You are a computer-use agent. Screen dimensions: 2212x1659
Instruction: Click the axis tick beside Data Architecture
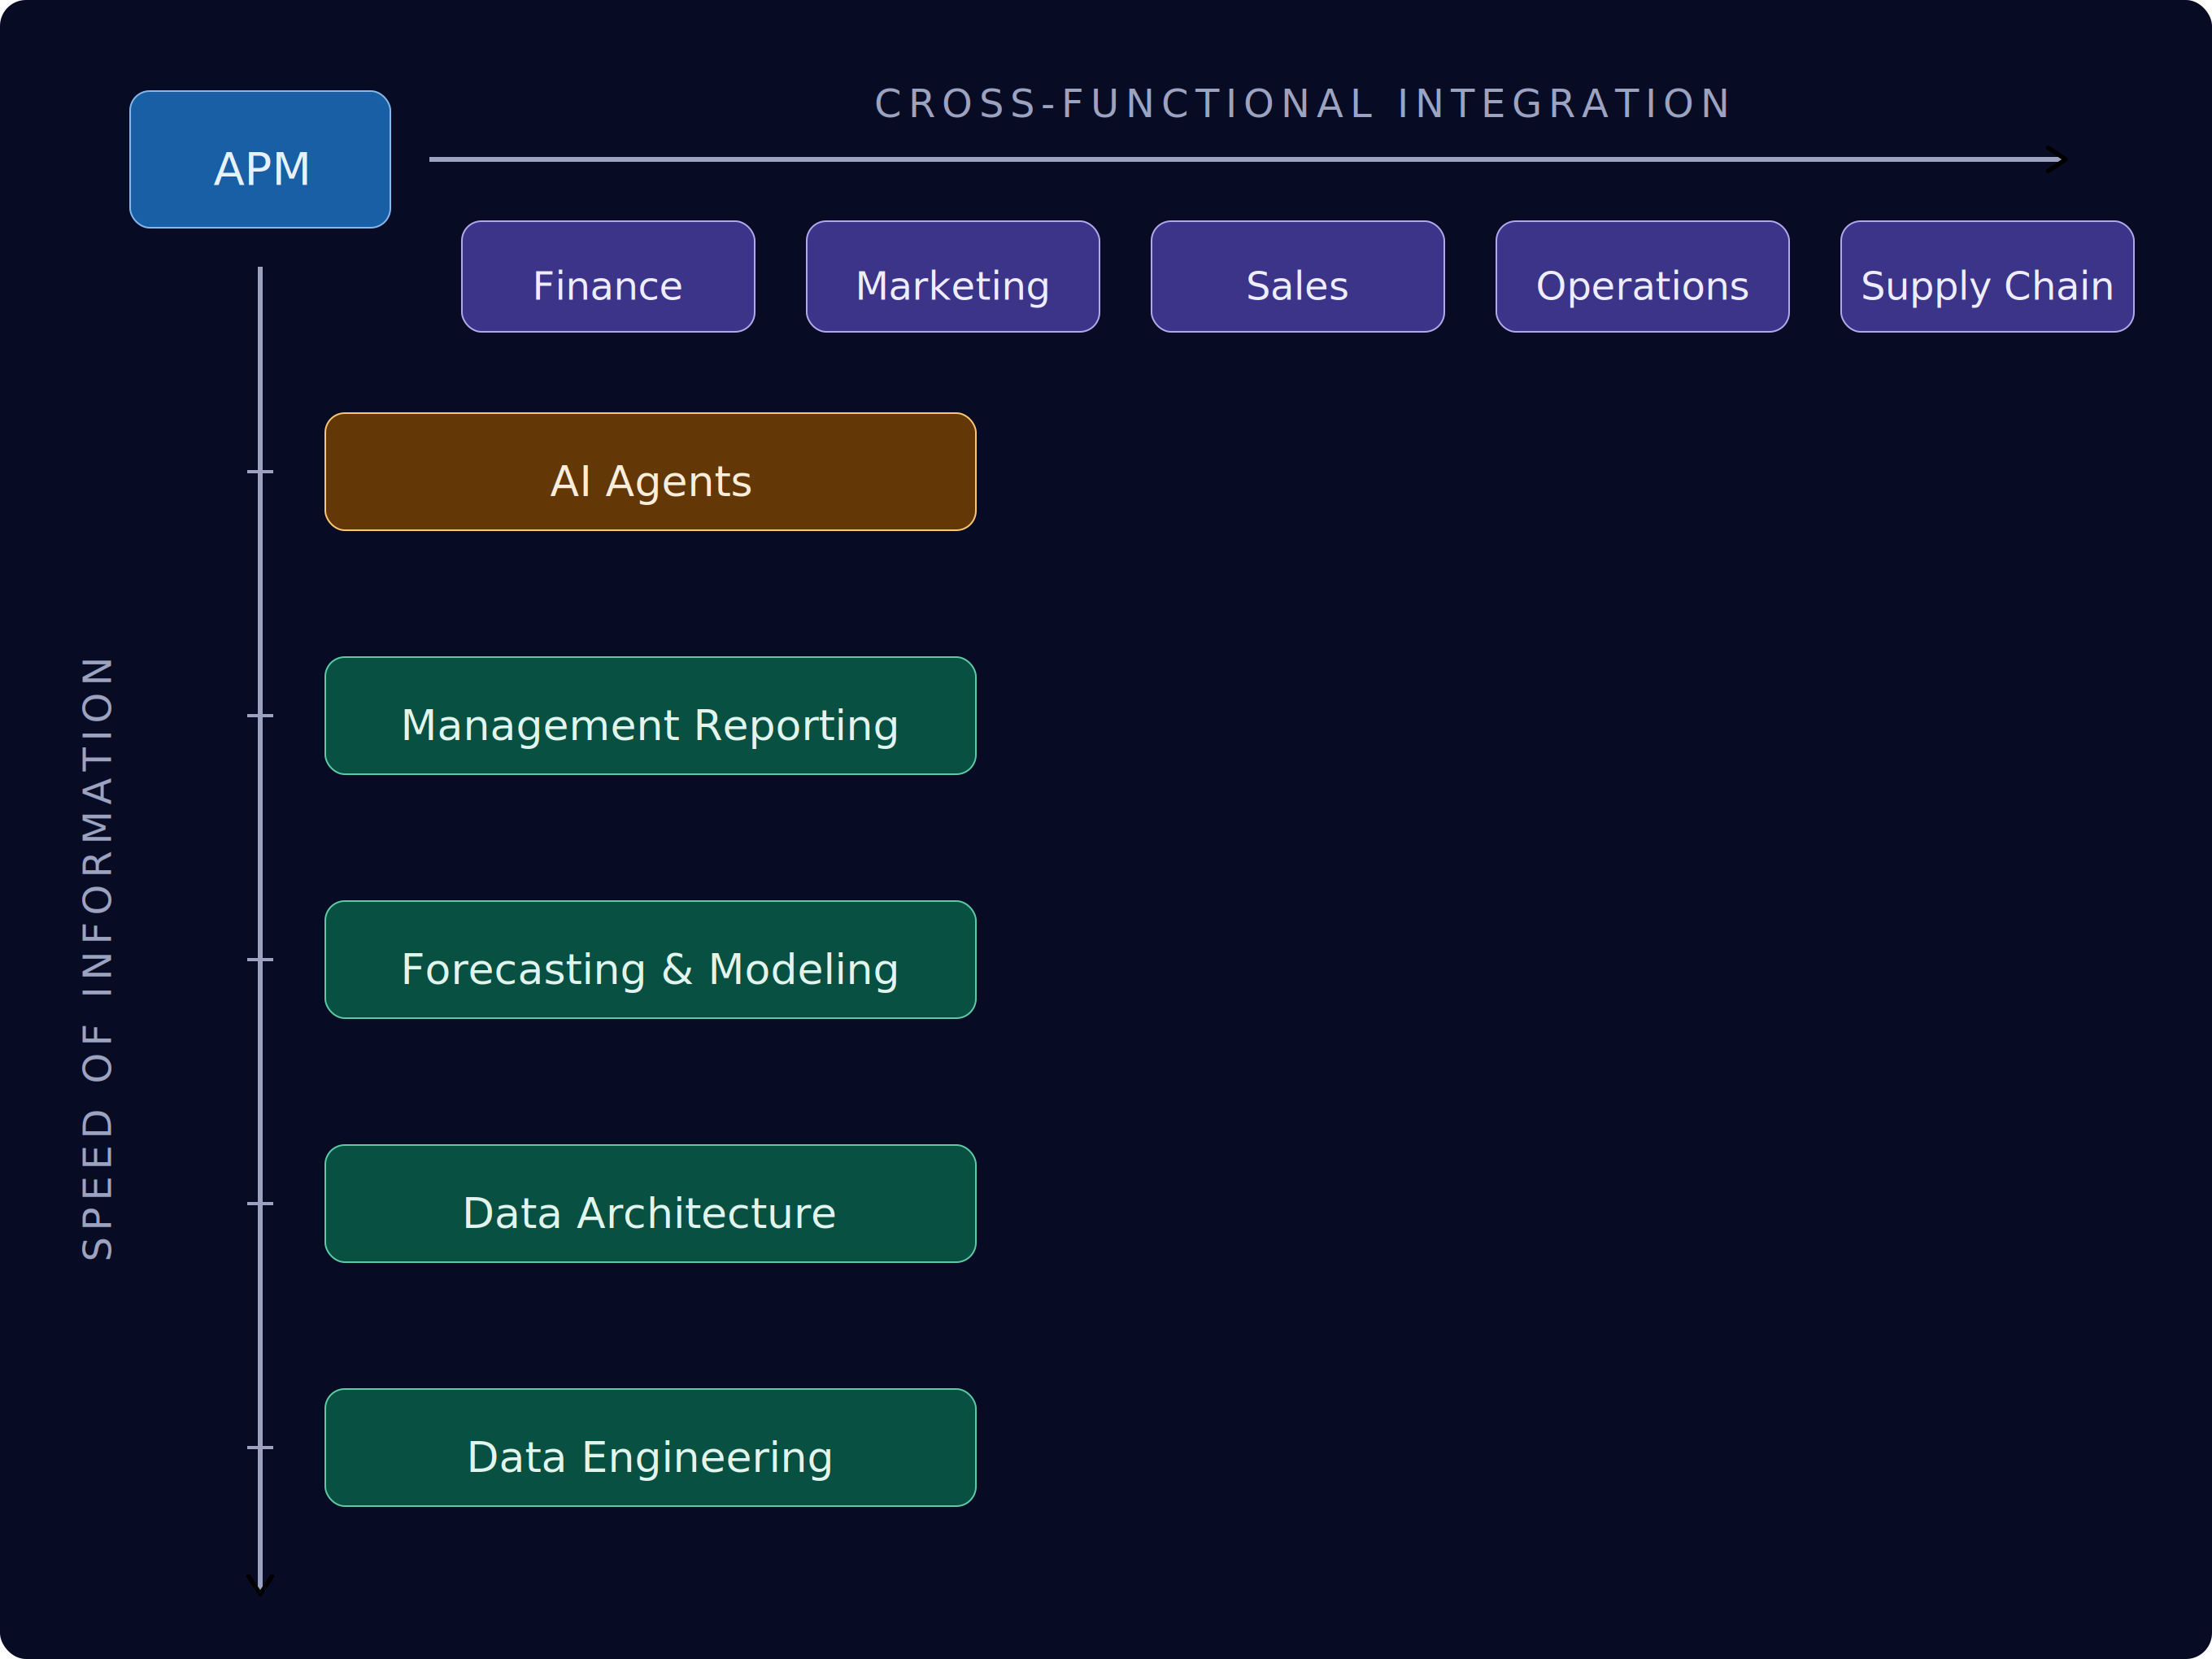click(260, 1204)
